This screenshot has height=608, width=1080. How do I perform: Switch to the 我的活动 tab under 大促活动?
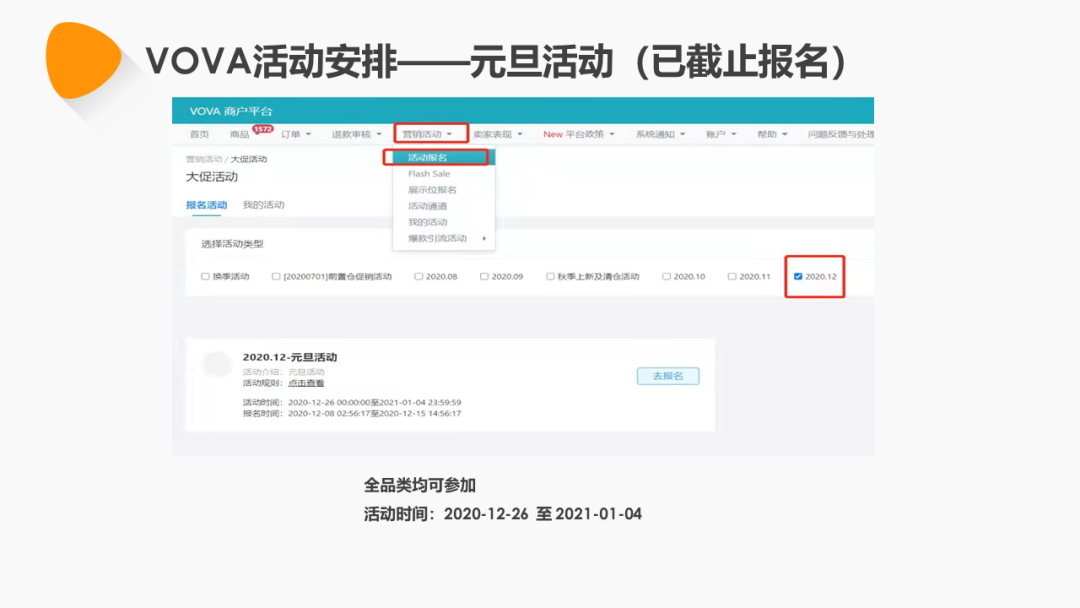coord(263,205)
